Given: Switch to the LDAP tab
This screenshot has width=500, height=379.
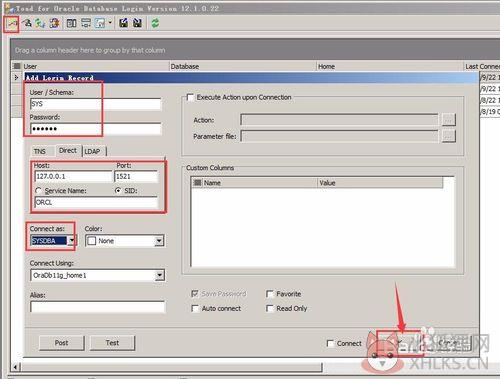Looking at the screenshot, I should tap(92, 151).
